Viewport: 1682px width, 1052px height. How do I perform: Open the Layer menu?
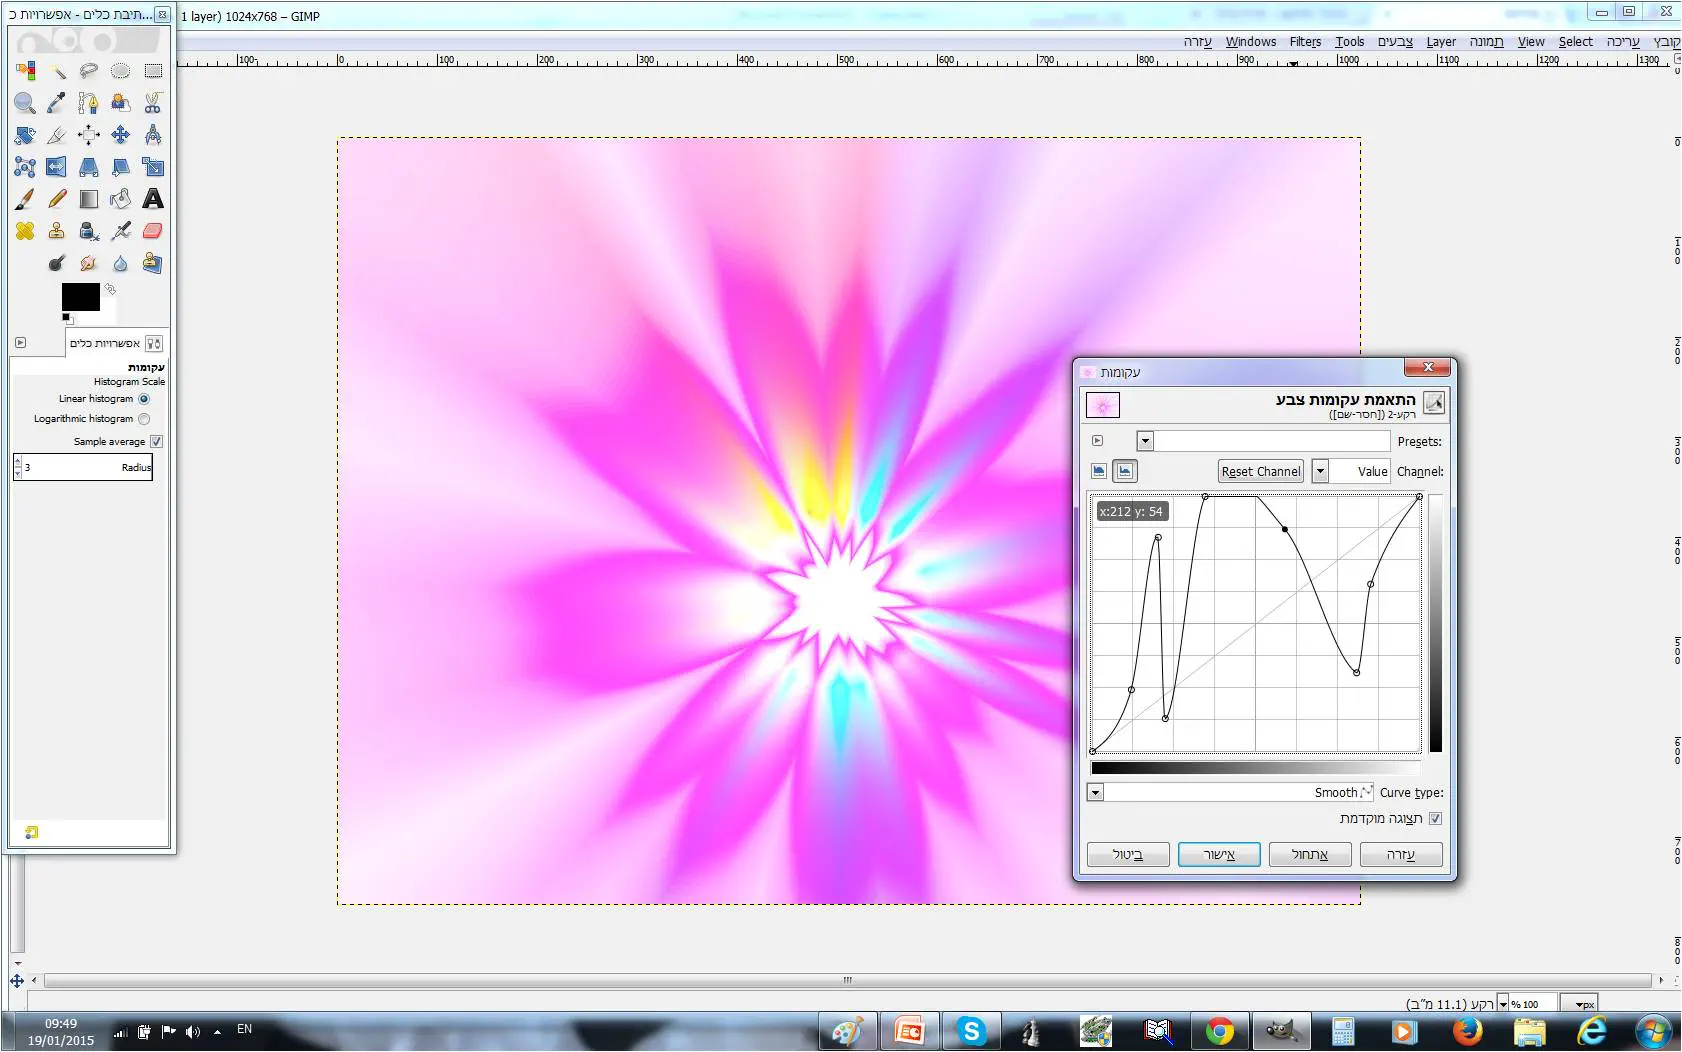click(x=1440, y=42)
